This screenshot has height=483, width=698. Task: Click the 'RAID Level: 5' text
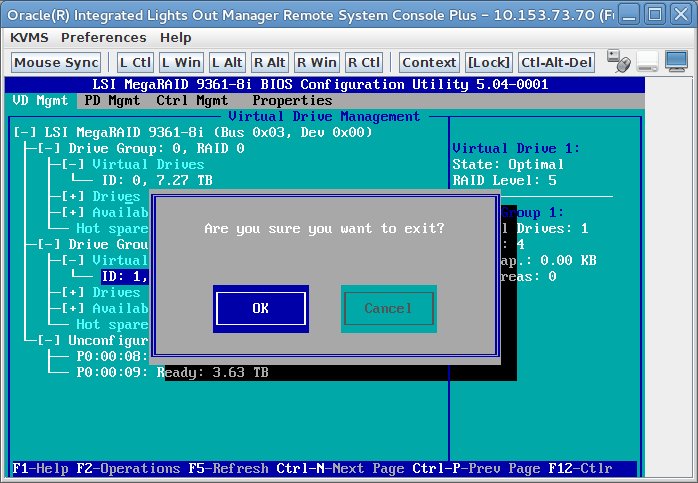504,180
